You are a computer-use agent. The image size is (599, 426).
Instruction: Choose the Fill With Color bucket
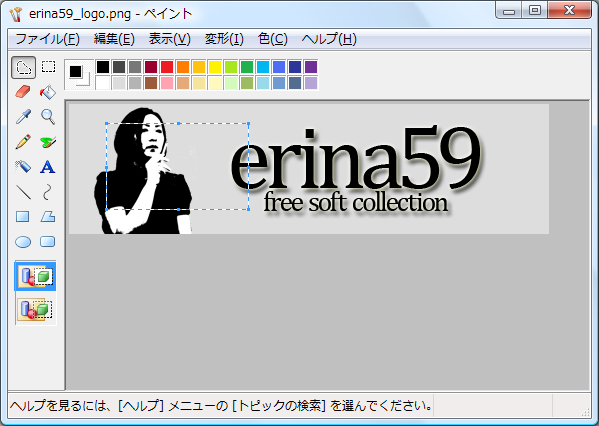48,92
